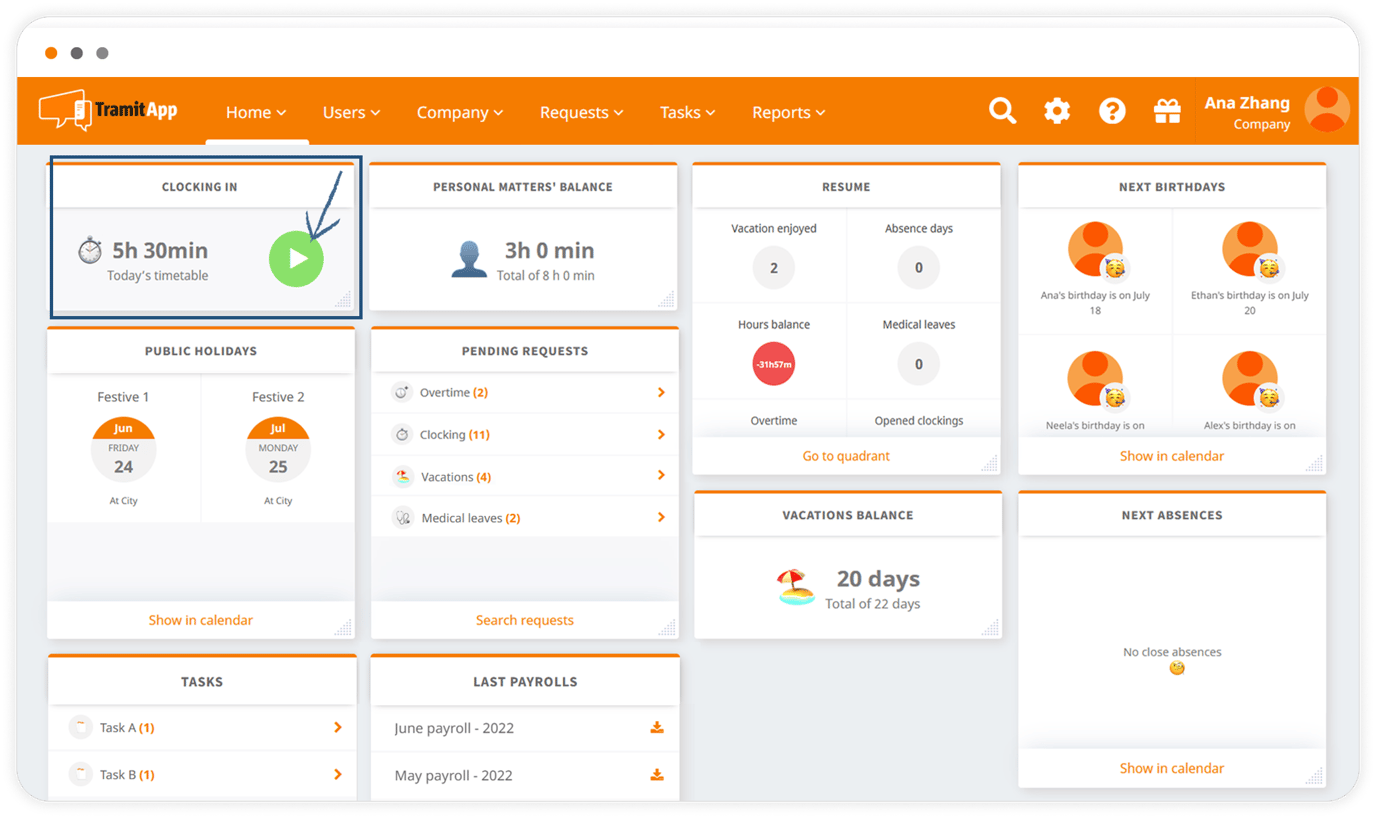Click the gift icon in the navbar
The width and height of the screenshot is (1376, 818).
1167,111
